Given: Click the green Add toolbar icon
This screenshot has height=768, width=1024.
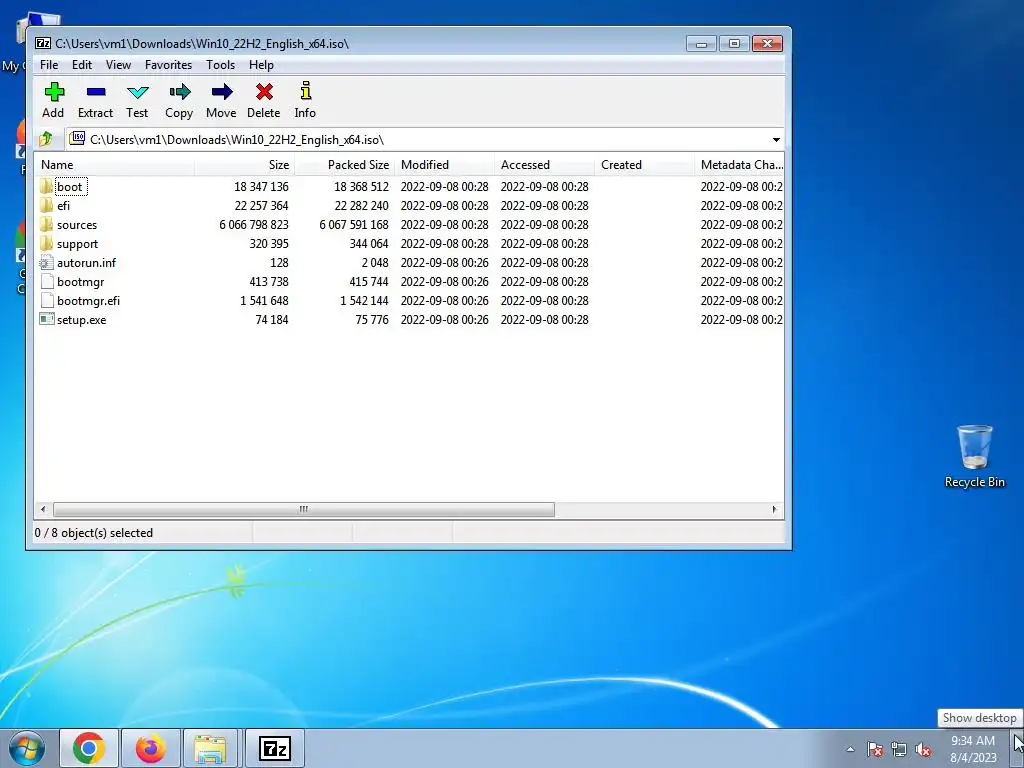Looking at the screenshot, I should click(x=54, y=92).
